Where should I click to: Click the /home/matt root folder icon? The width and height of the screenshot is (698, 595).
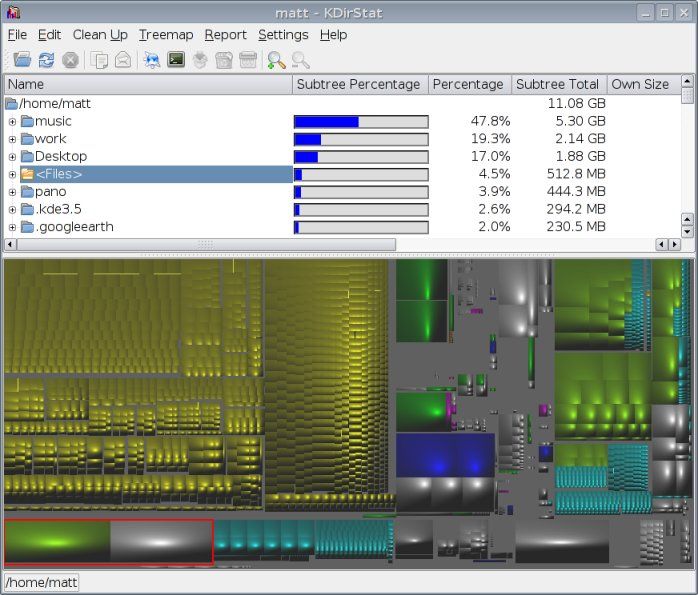(x=12, y=104)
